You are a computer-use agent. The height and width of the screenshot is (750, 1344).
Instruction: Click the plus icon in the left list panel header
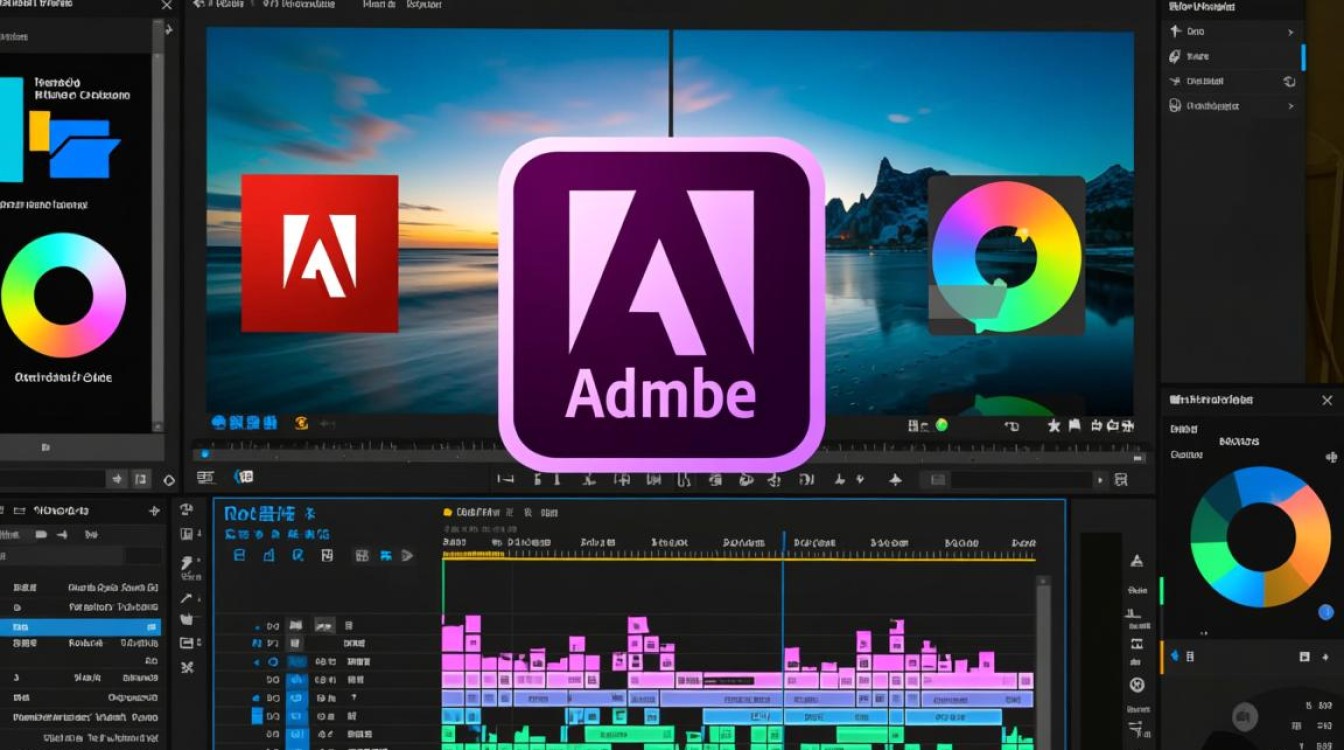(154, 510)
